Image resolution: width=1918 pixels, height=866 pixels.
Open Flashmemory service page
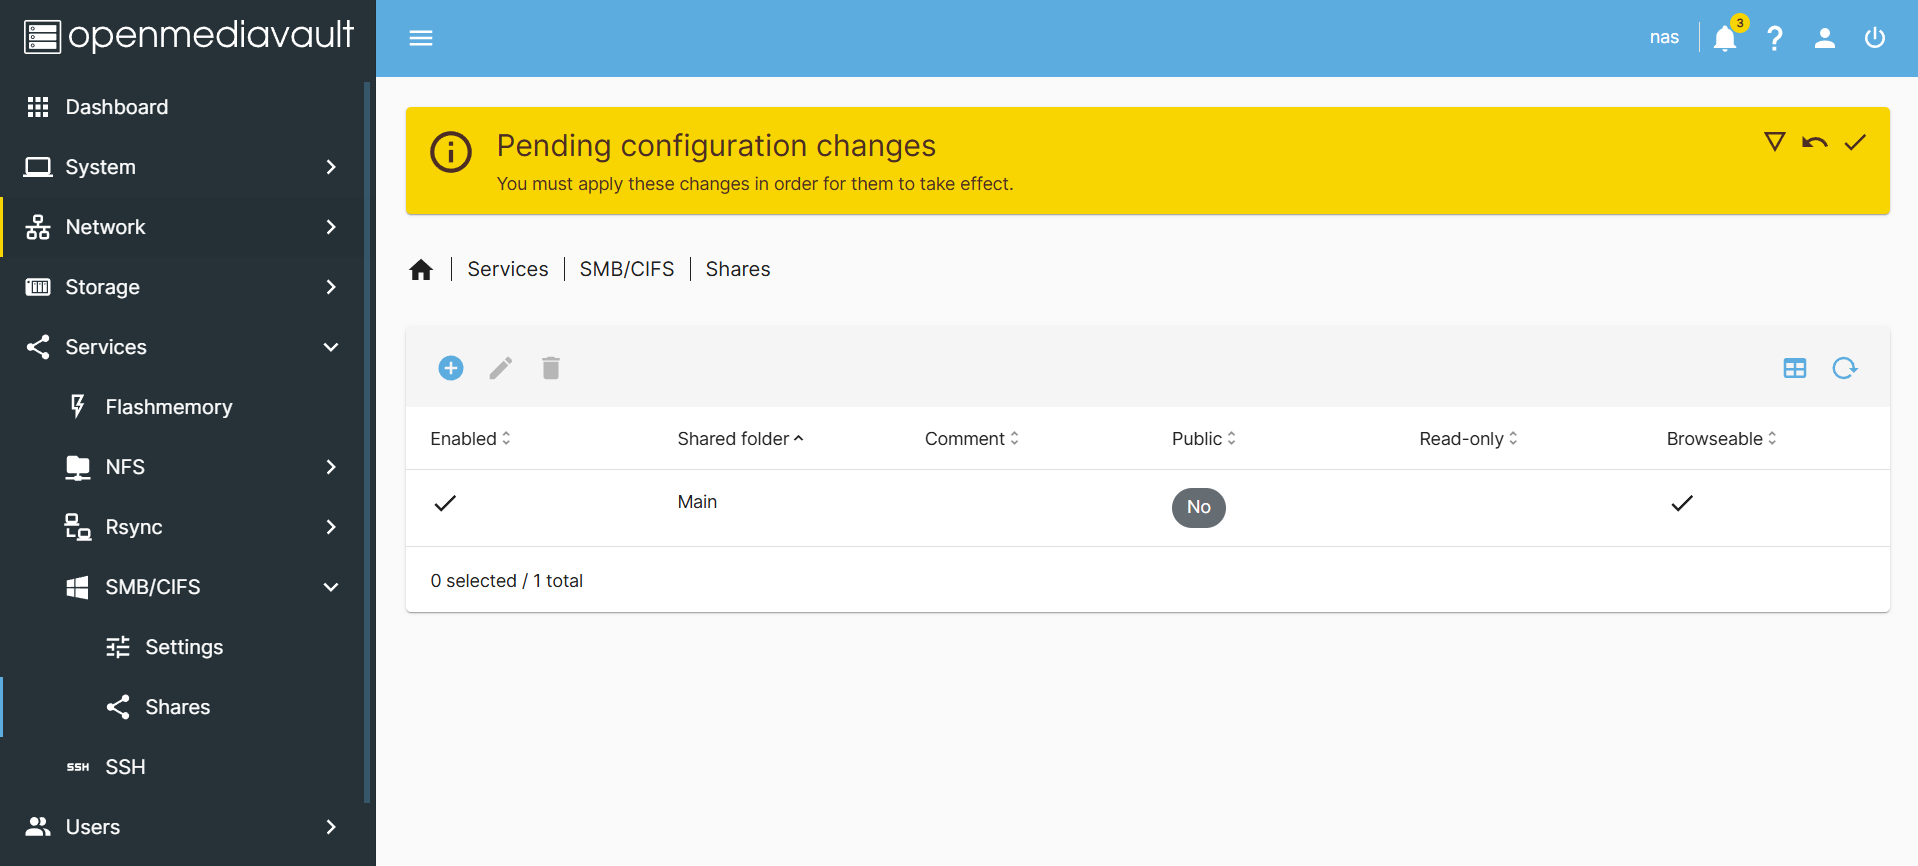(x=184, y=407)
